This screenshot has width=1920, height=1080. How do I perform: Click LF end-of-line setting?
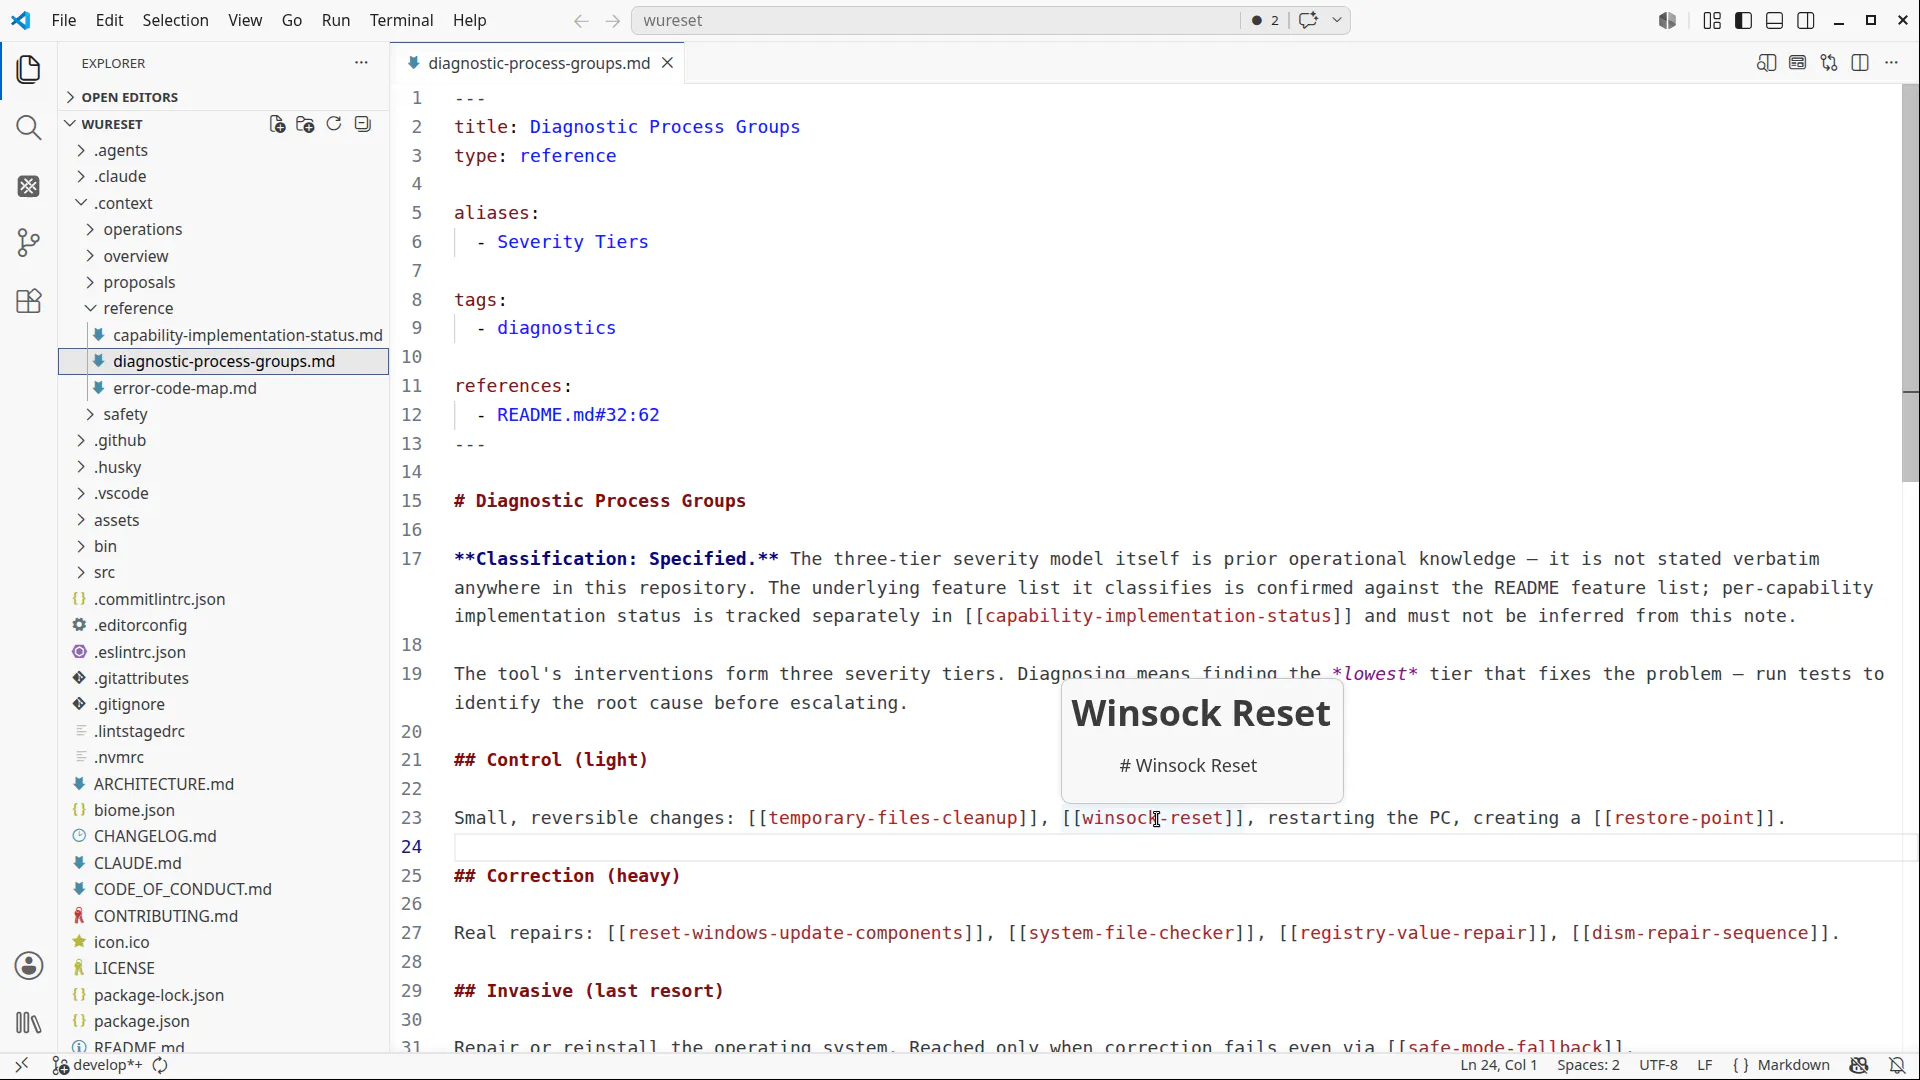coord(1705,1065)
